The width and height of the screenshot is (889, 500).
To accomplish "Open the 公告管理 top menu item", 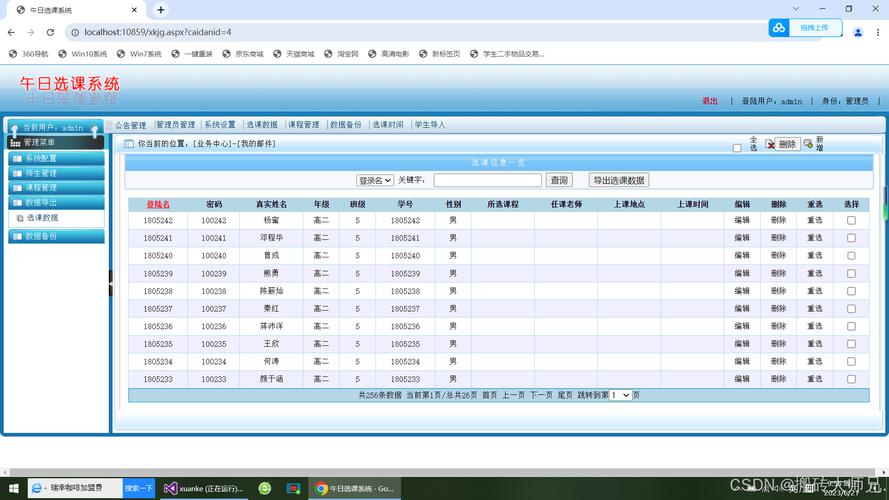I will point(130,125).
